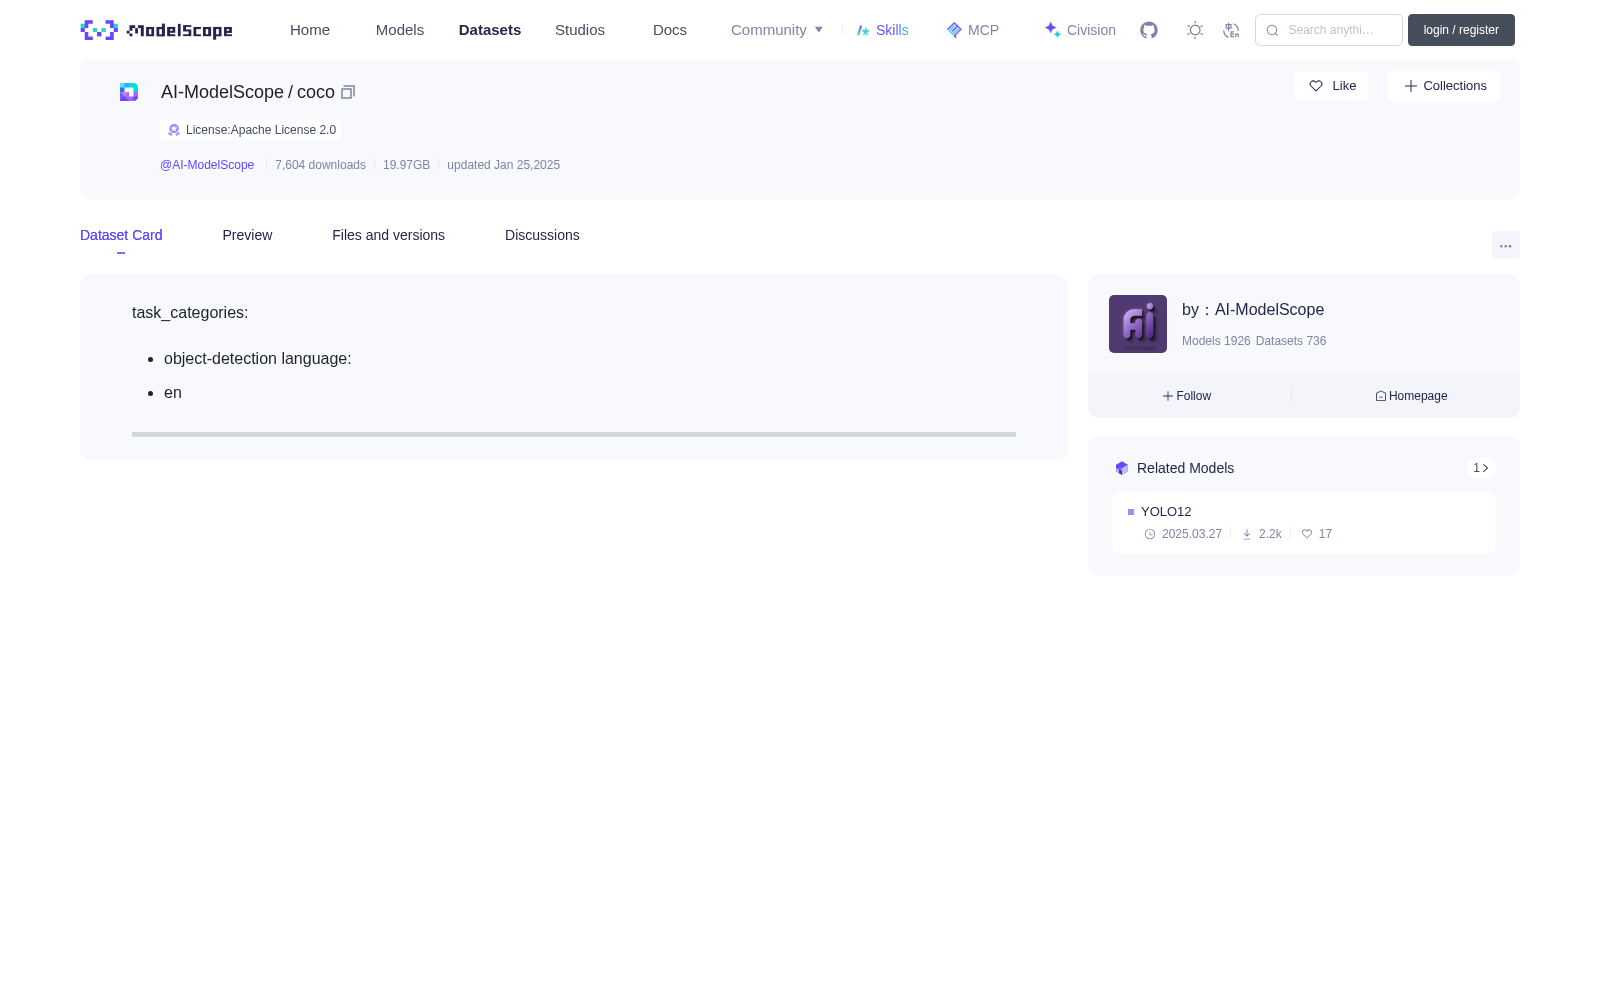Click the 7,604 downloads text
The image size is (1600, 1000).
click(320, 165)
